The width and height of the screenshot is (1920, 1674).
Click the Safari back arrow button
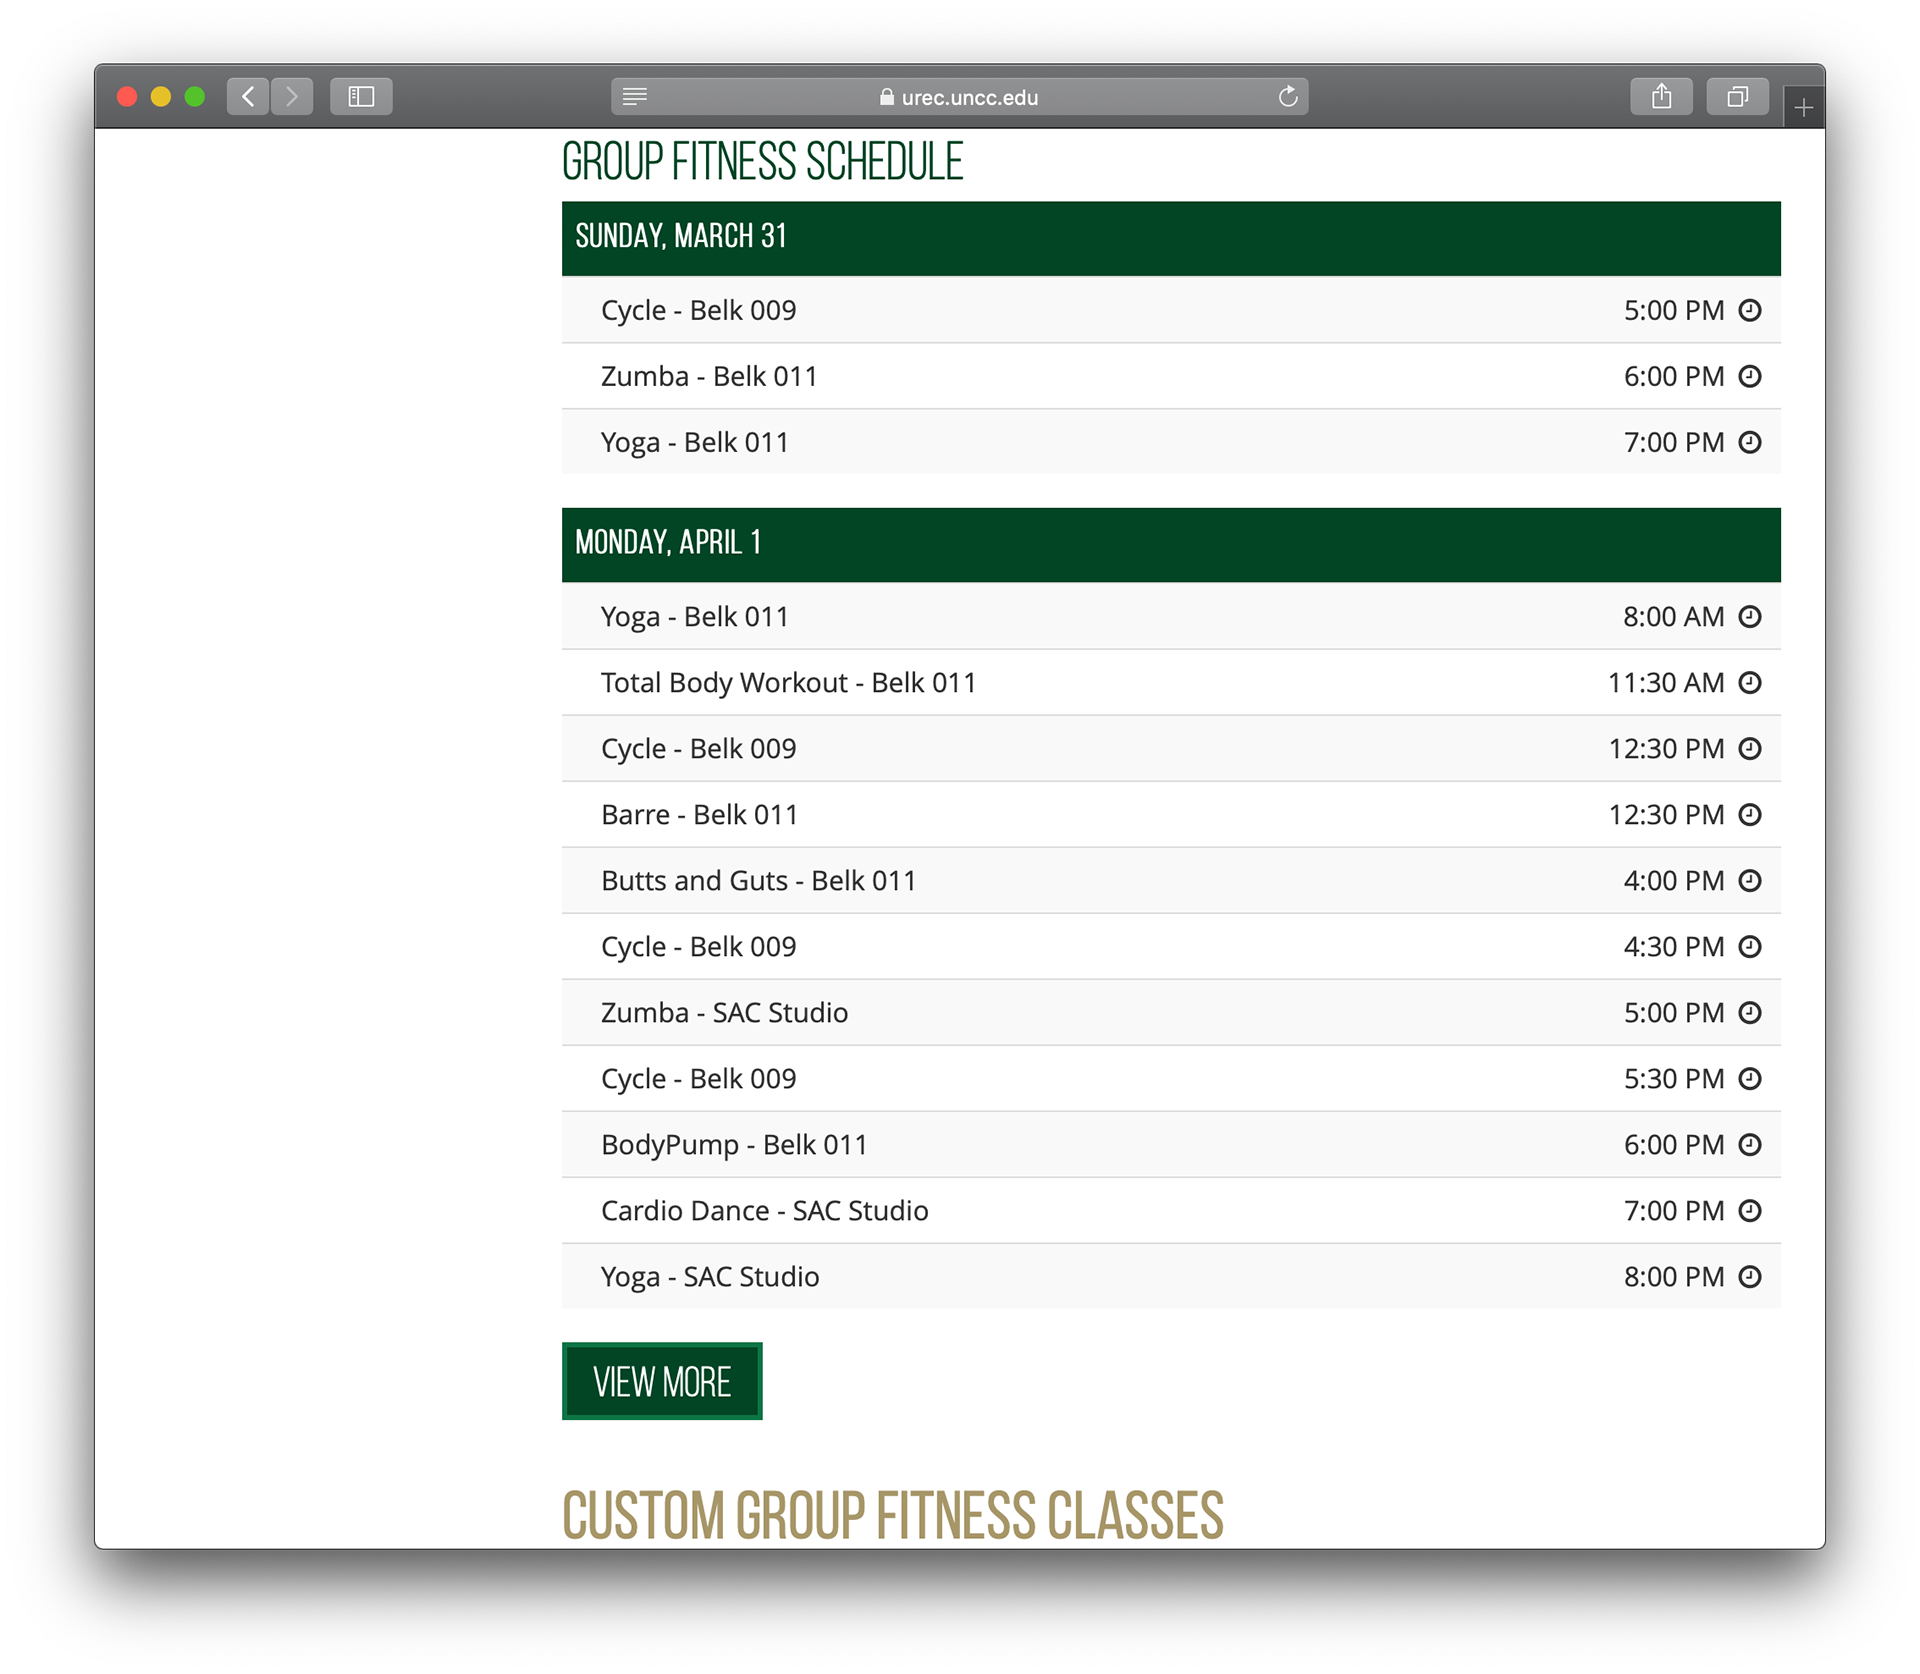248,97
